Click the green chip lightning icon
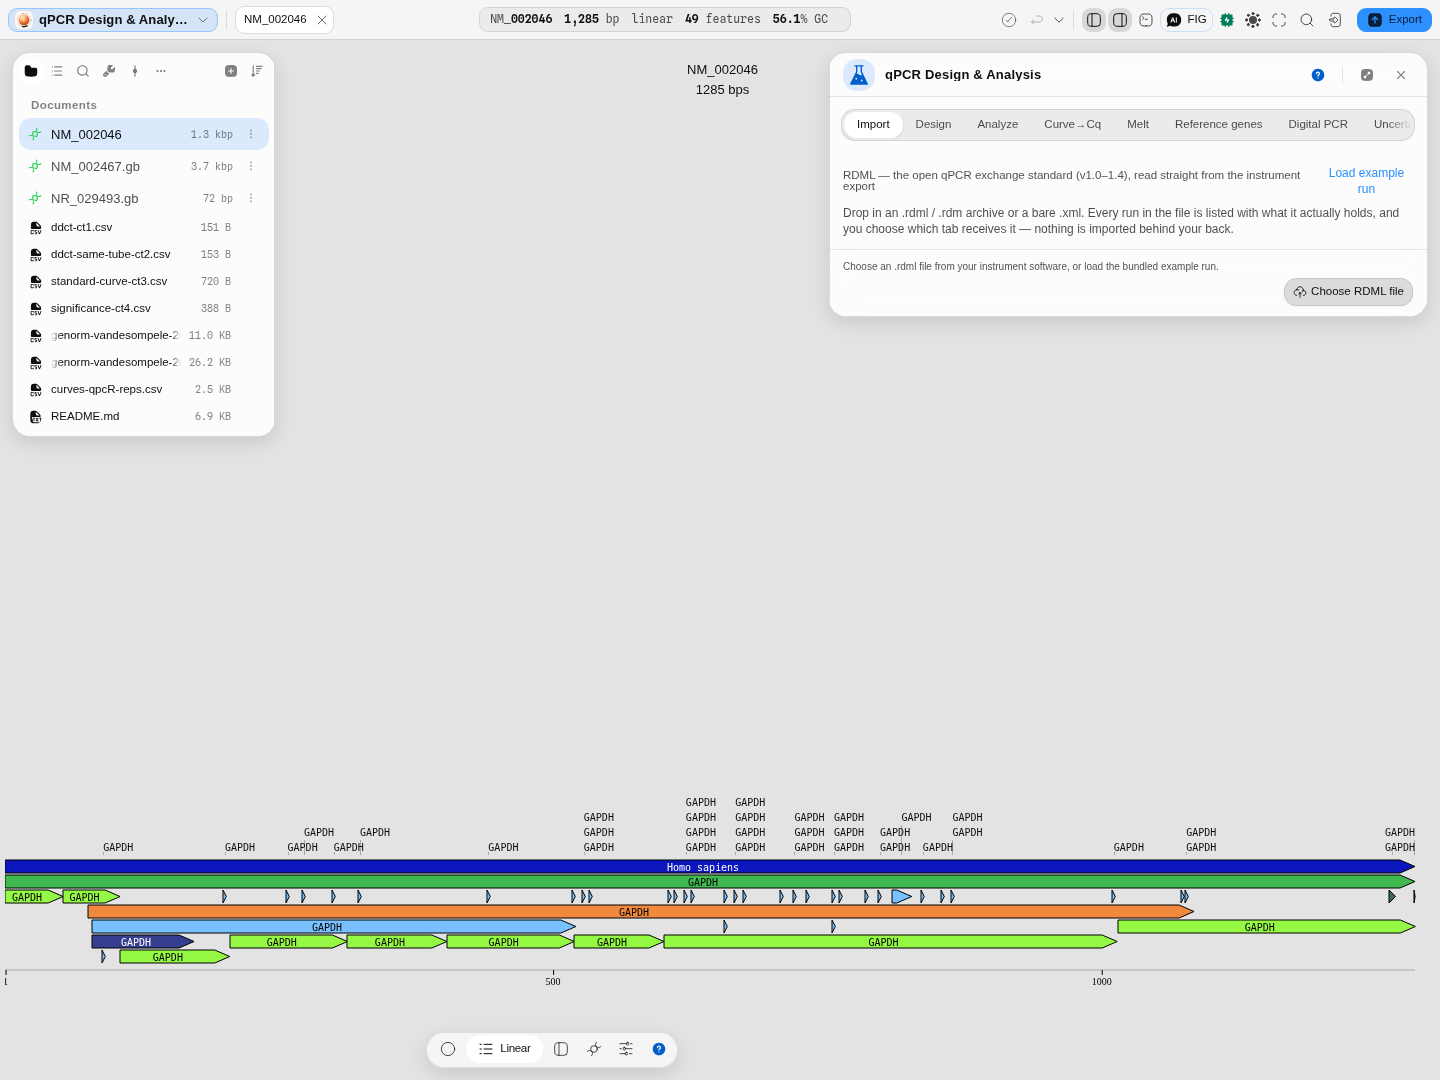 point(1227,20)
